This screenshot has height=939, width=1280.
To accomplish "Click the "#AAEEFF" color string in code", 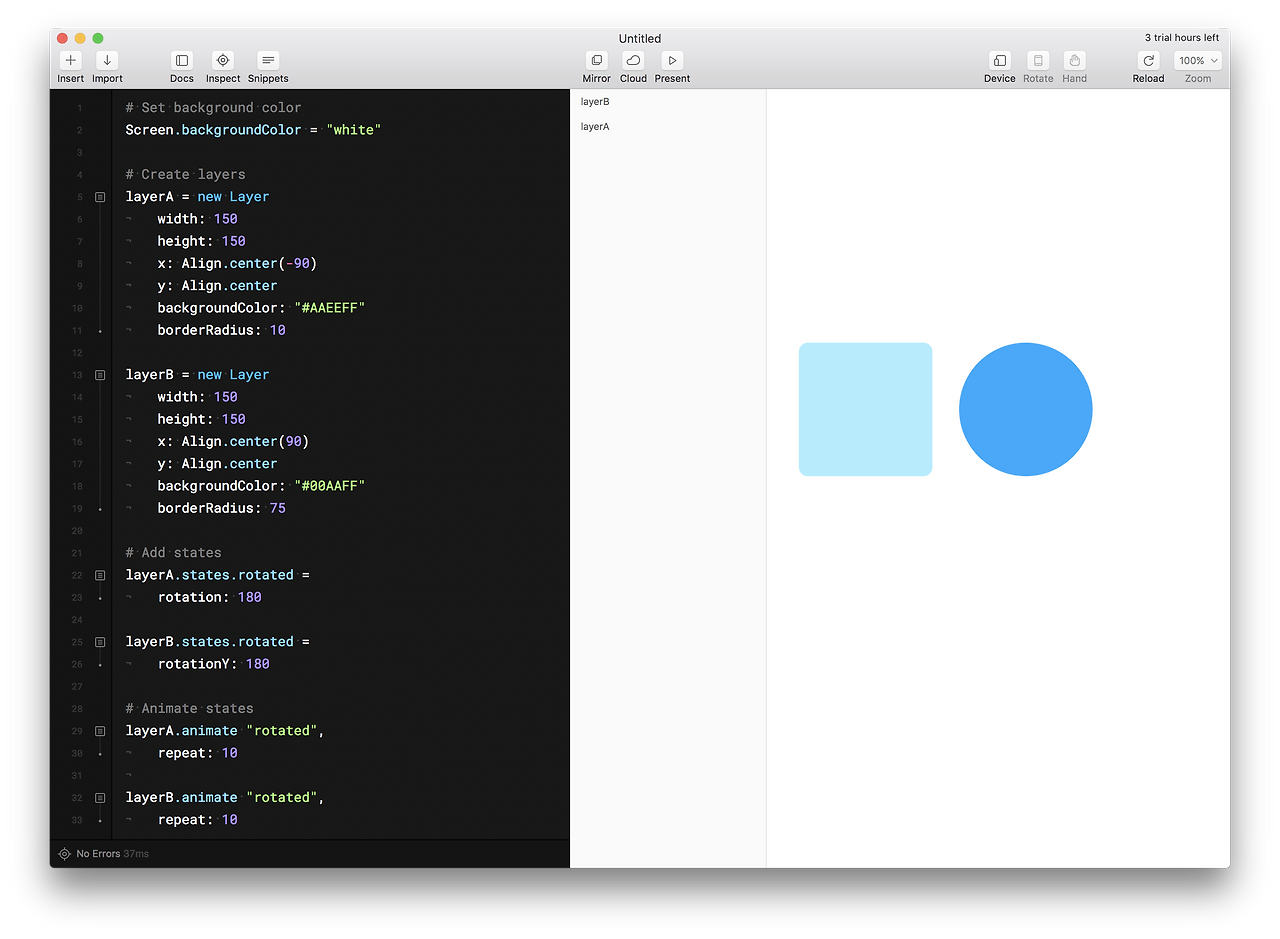I will pos(329,308).
